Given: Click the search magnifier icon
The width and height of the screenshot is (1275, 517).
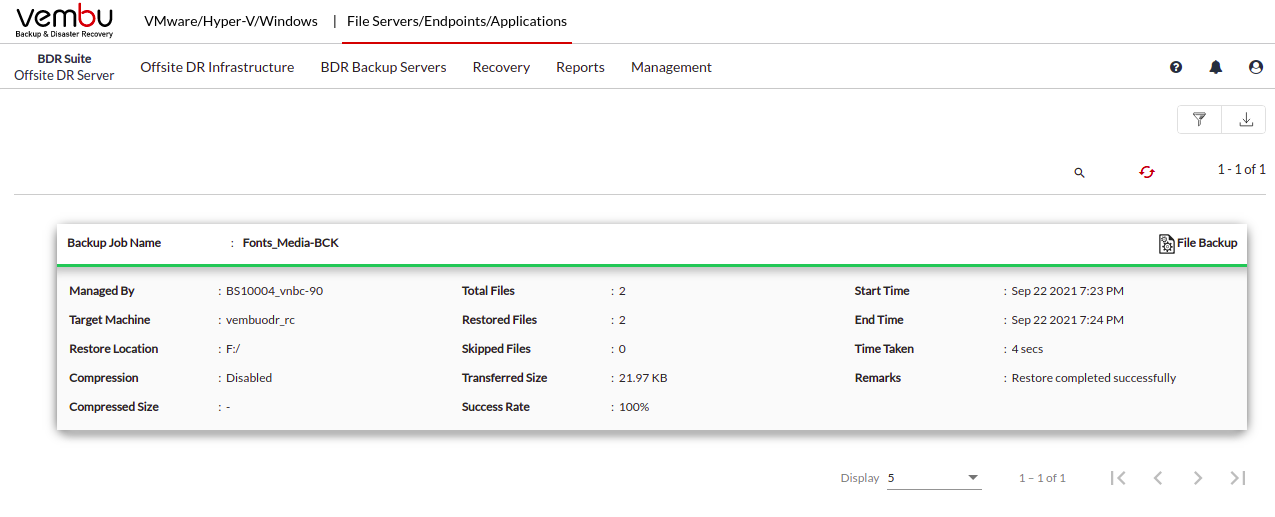Looking at the screenshot, I should [1079, 172].
